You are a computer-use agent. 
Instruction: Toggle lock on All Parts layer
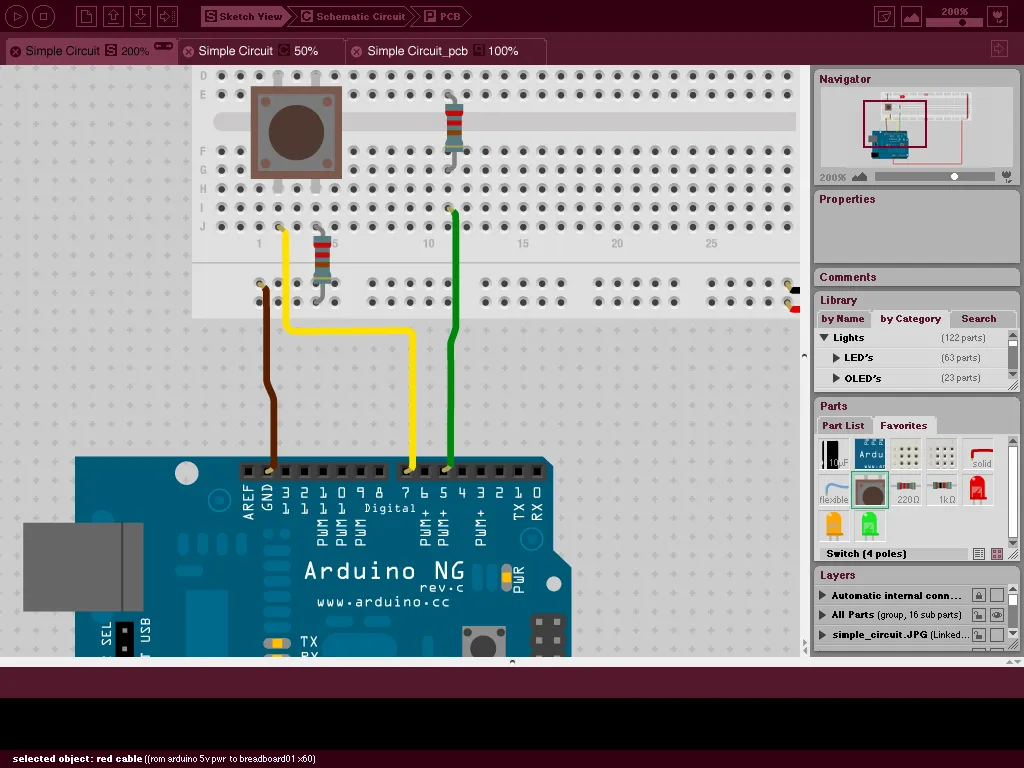coord(978,615)
